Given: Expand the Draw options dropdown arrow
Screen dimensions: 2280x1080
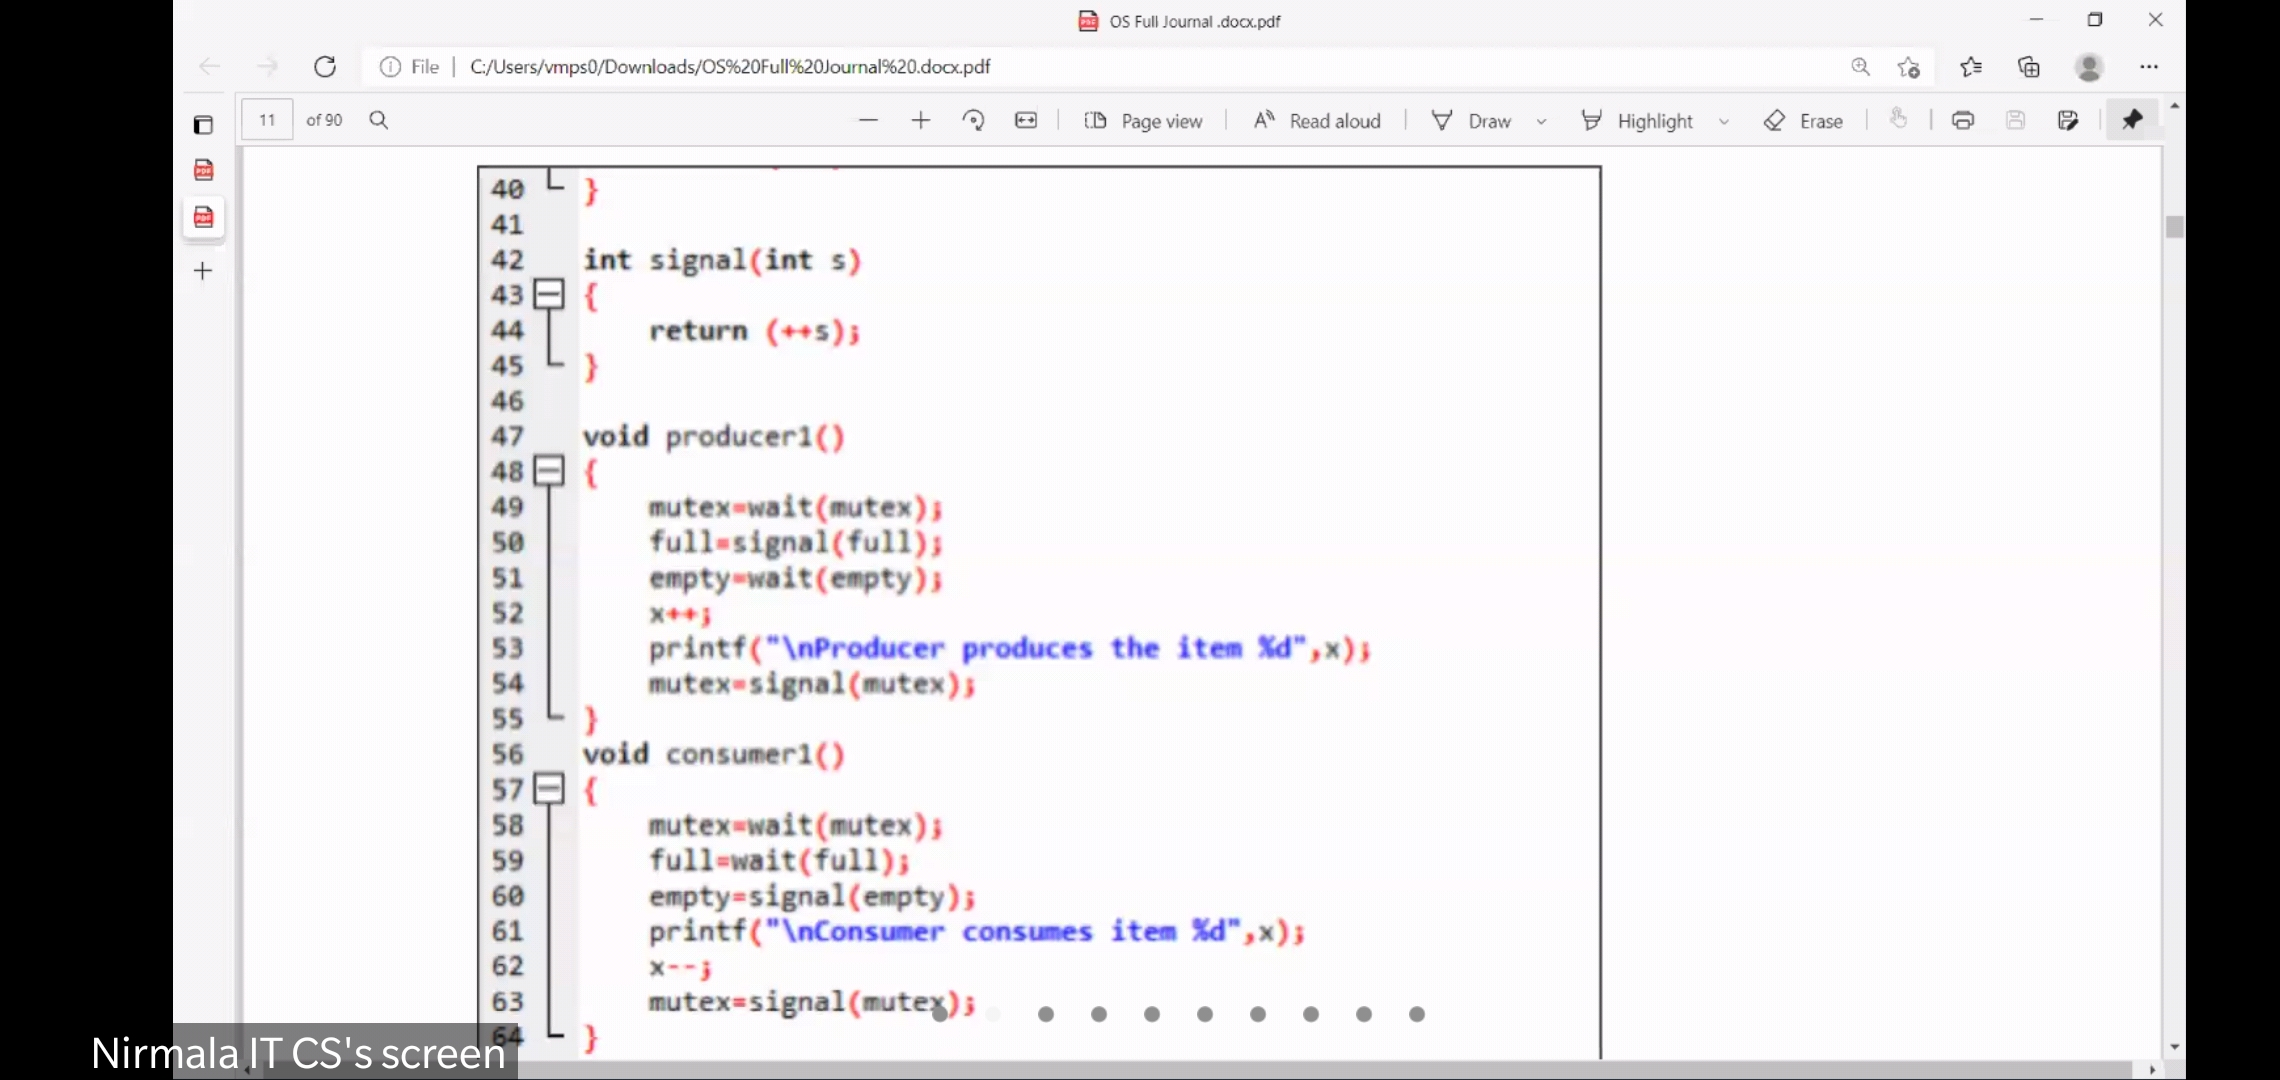Looking at the screenshot, I should point(1541,121).
